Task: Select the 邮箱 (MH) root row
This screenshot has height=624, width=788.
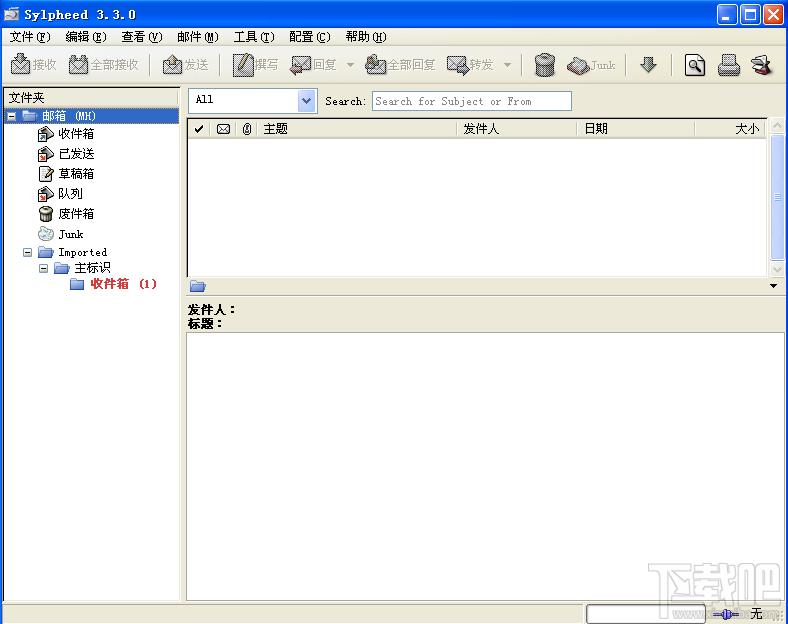Action: [x=91, y=116]
